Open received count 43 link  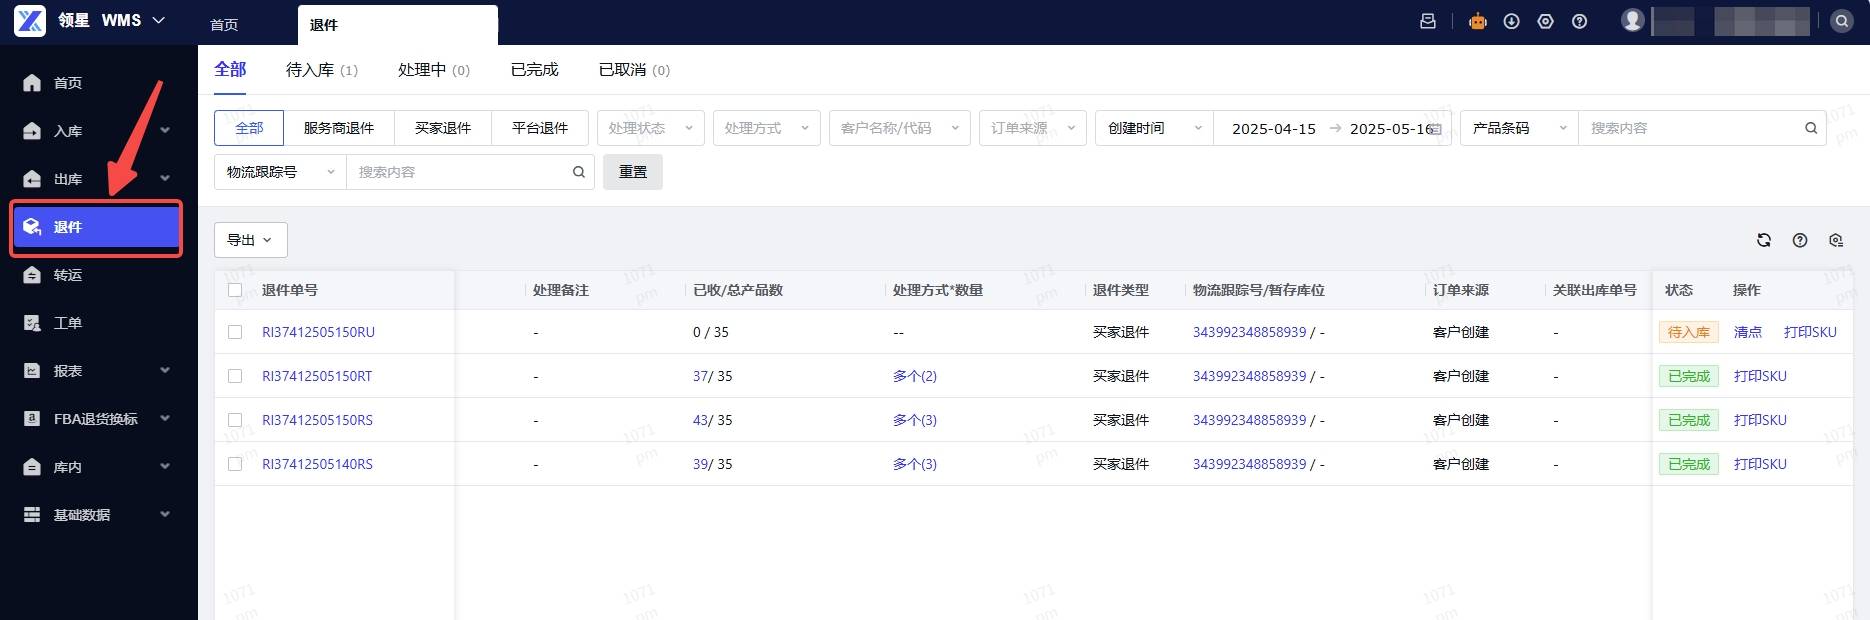[x=700, y=420]
